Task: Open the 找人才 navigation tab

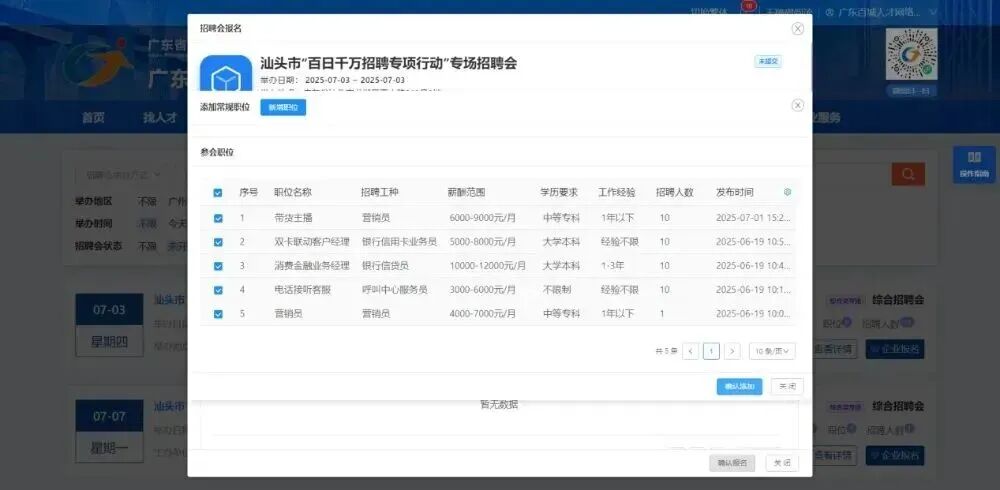Action: click(x=159, y=117)
